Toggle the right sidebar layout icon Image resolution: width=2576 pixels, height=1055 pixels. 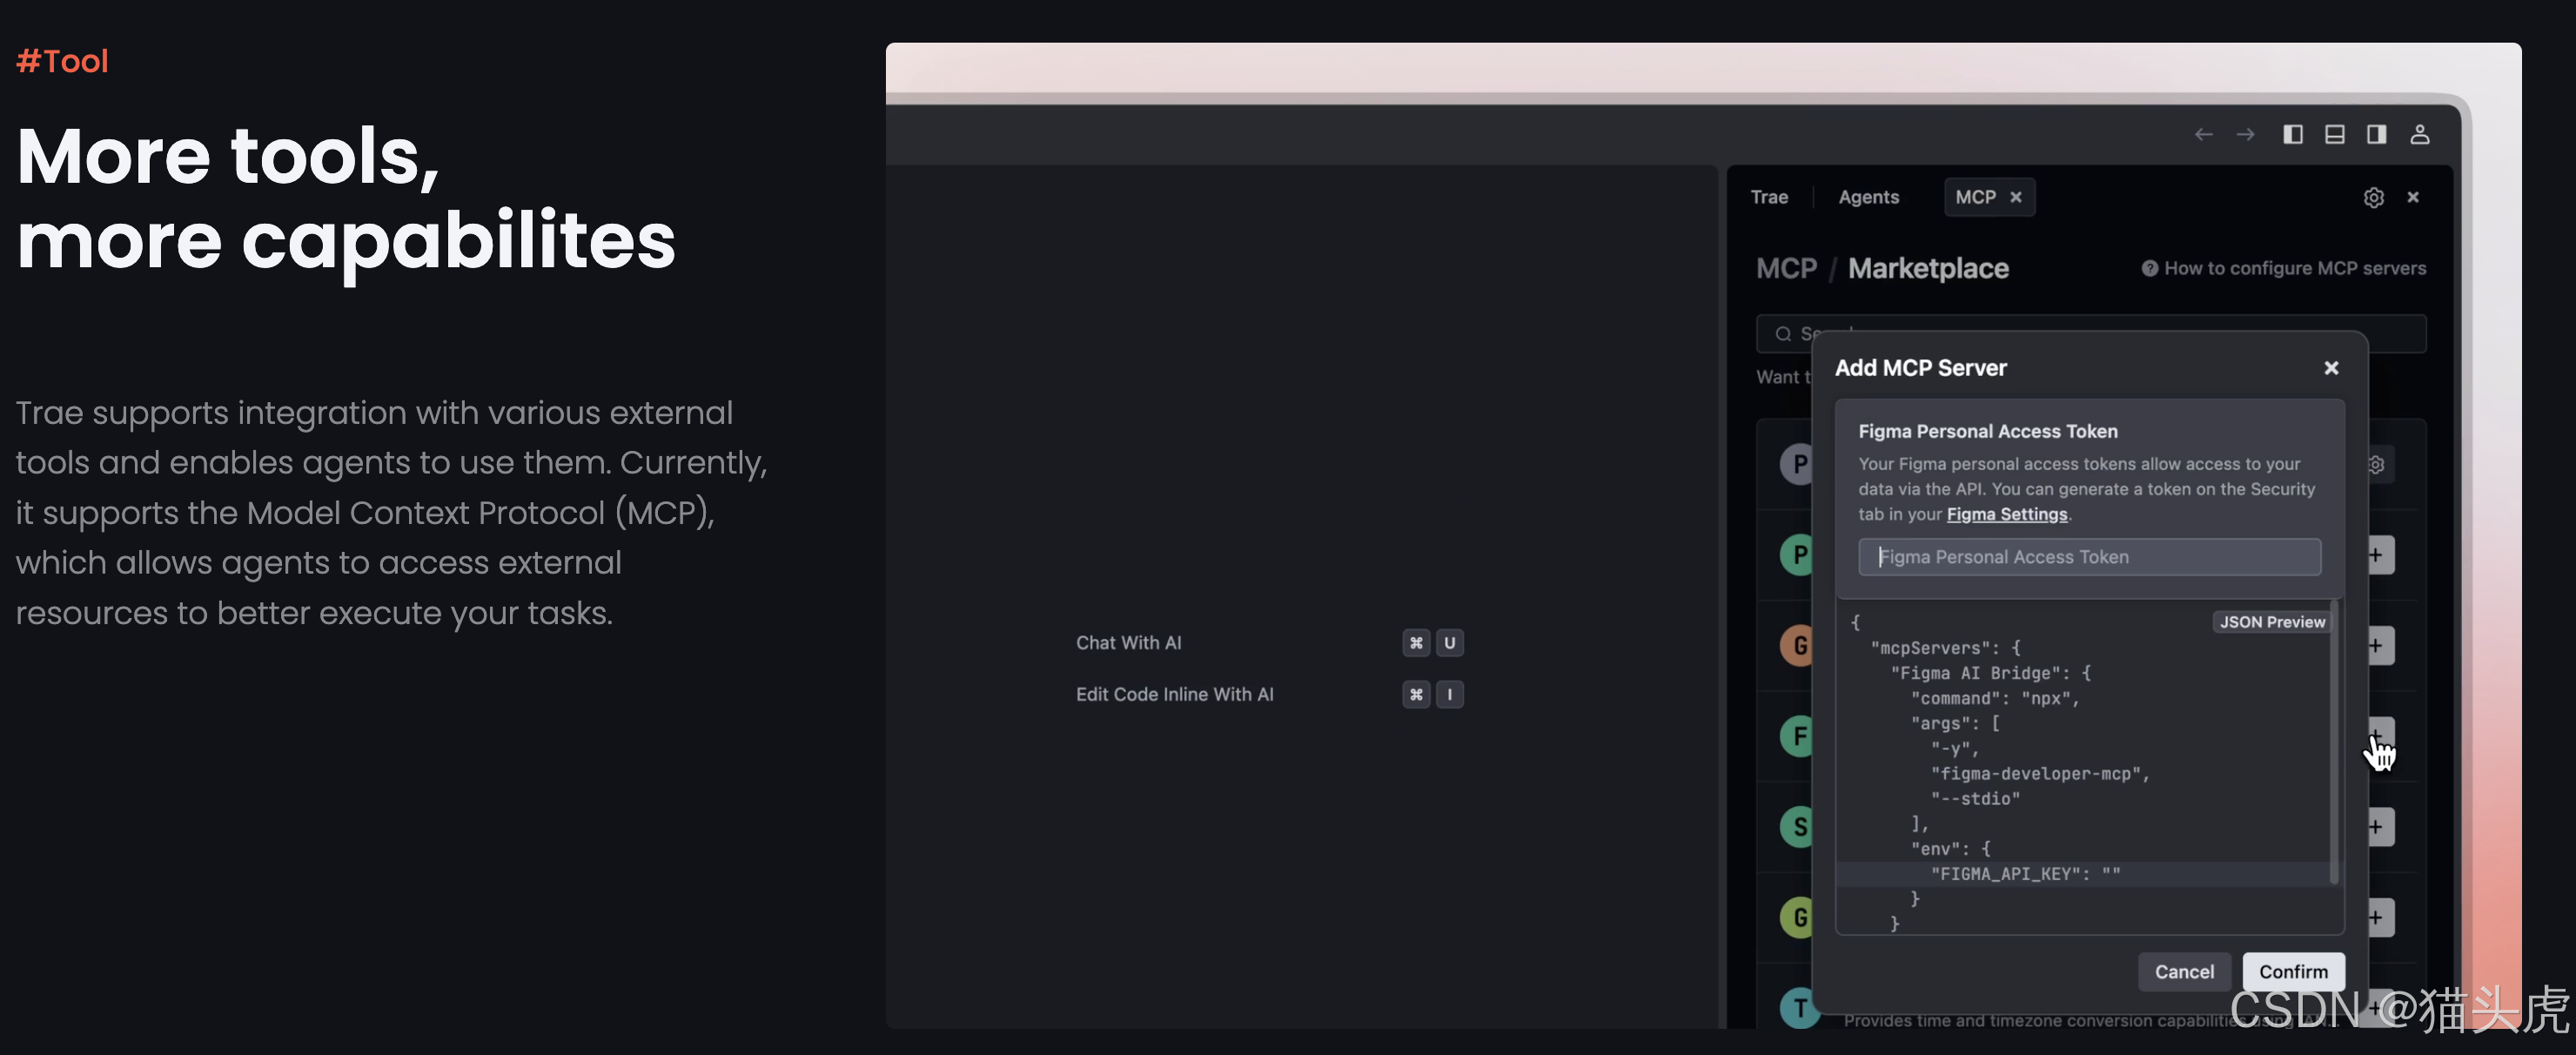[2376, 134]
